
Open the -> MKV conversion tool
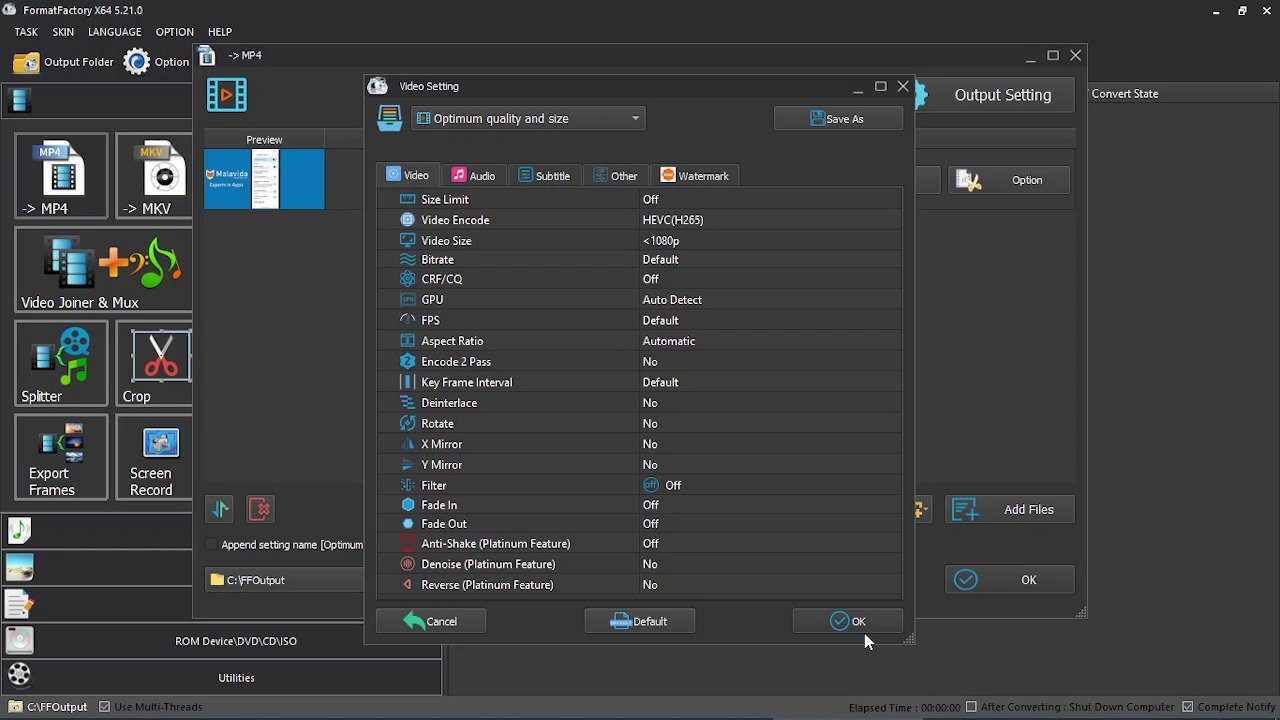pos(154,176)
